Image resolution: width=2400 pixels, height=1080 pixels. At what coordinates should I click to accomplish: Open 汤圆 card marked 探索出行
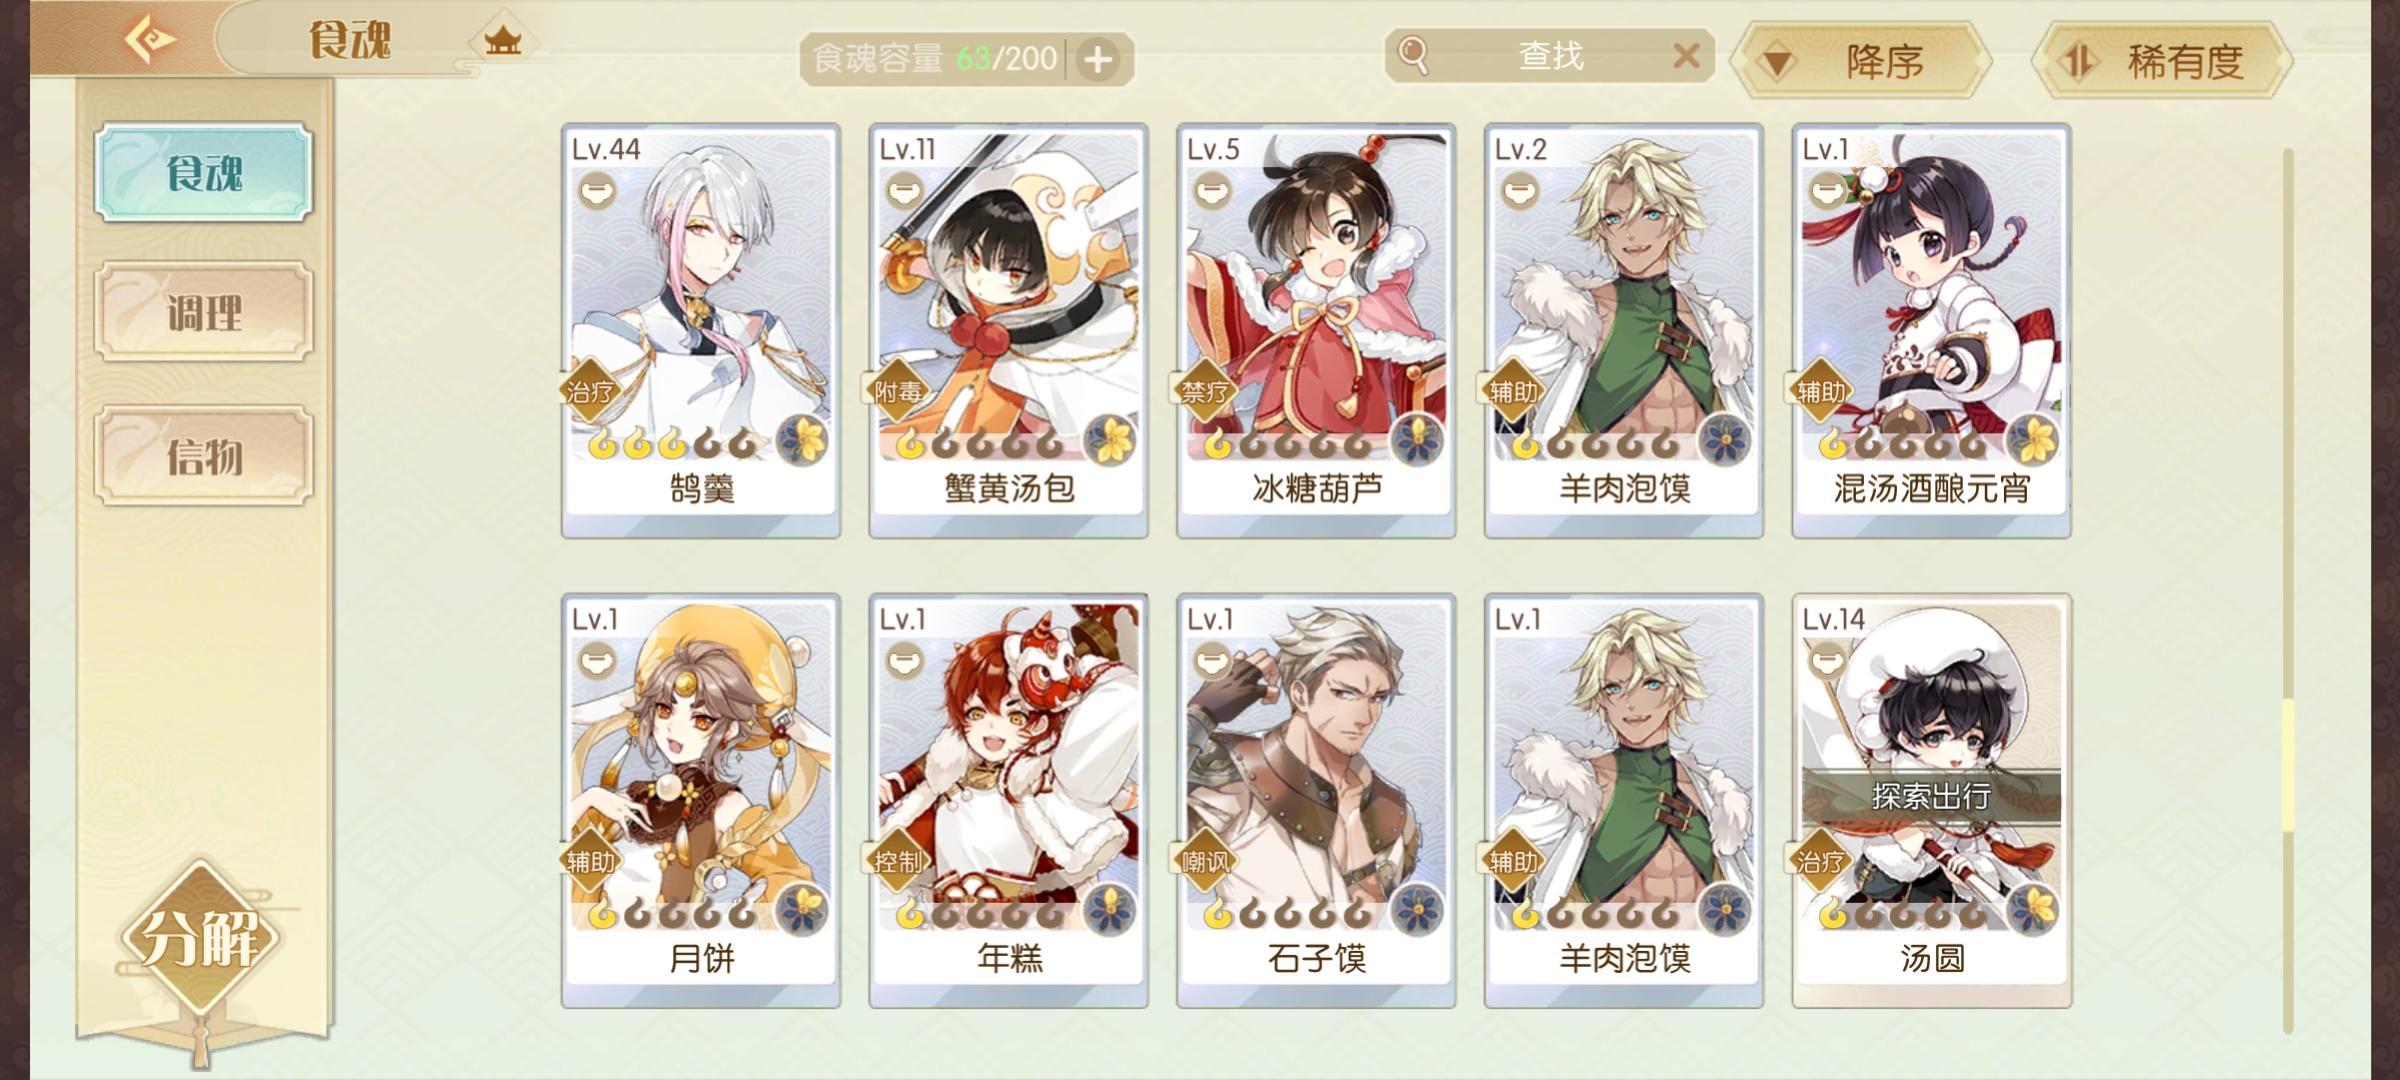(1931, 800)
